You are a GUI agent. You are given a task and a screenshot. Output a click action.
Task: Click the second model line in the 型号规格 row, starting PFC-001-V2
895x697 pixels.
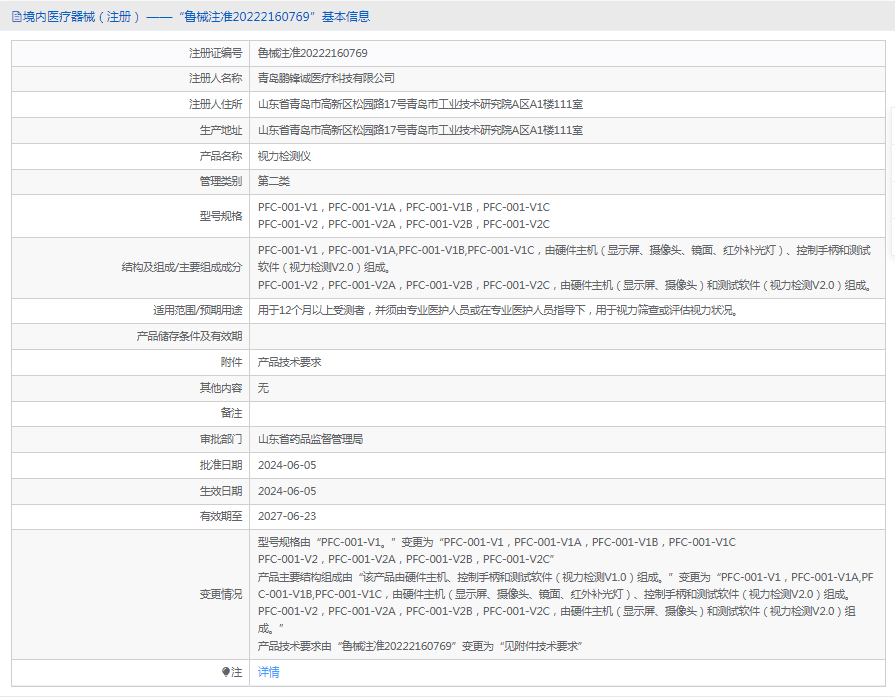[x=404, y=224]
